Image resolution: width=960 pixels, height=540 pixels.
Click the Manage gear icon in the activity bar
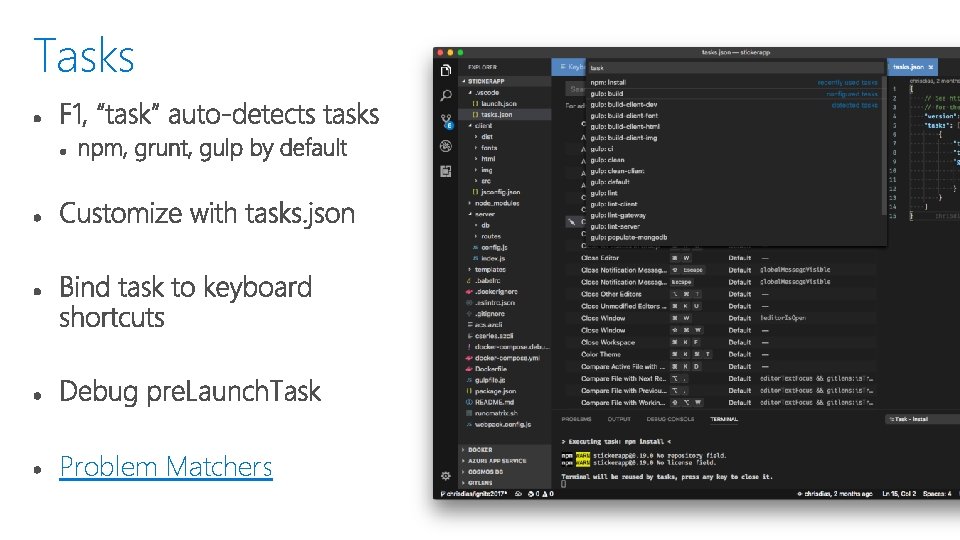point(446,476)
